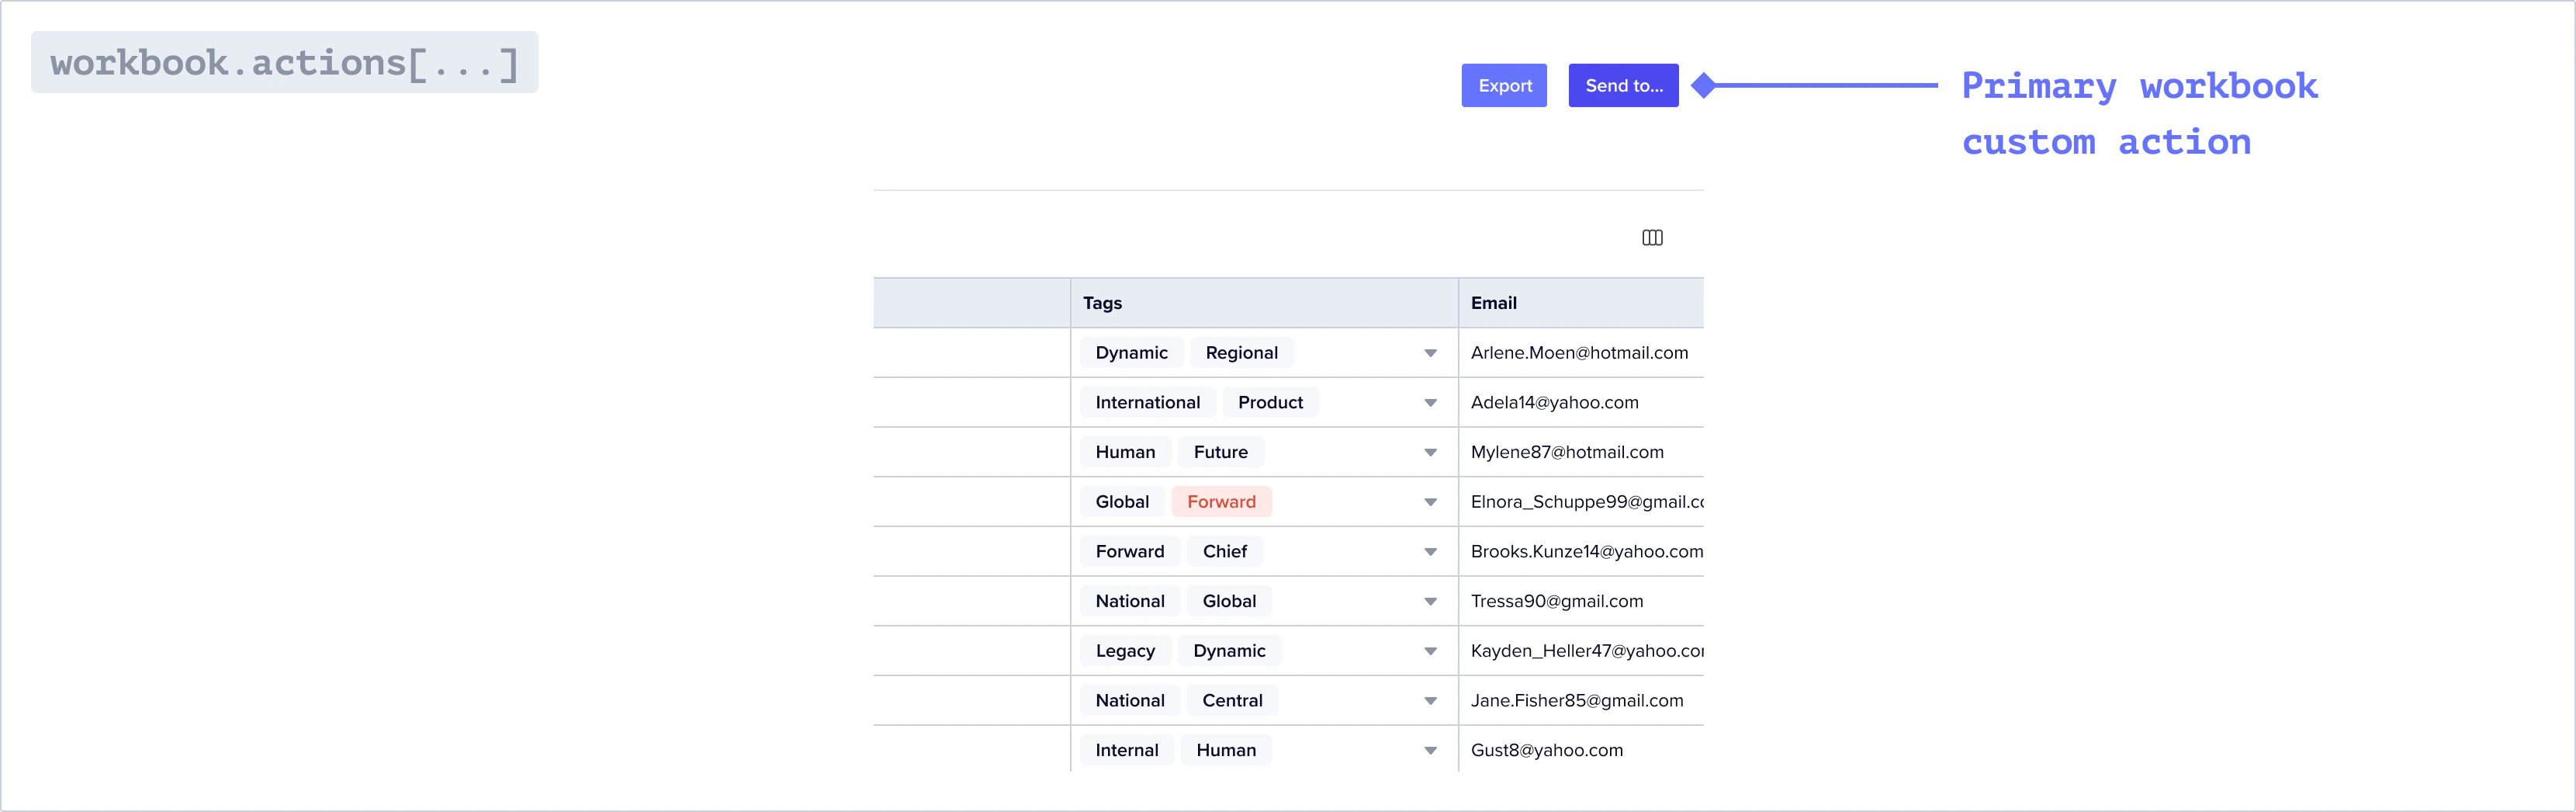
Task: Select the Chief tag in Brooks.Kunze14's row
Action: tap(1224, 551)
